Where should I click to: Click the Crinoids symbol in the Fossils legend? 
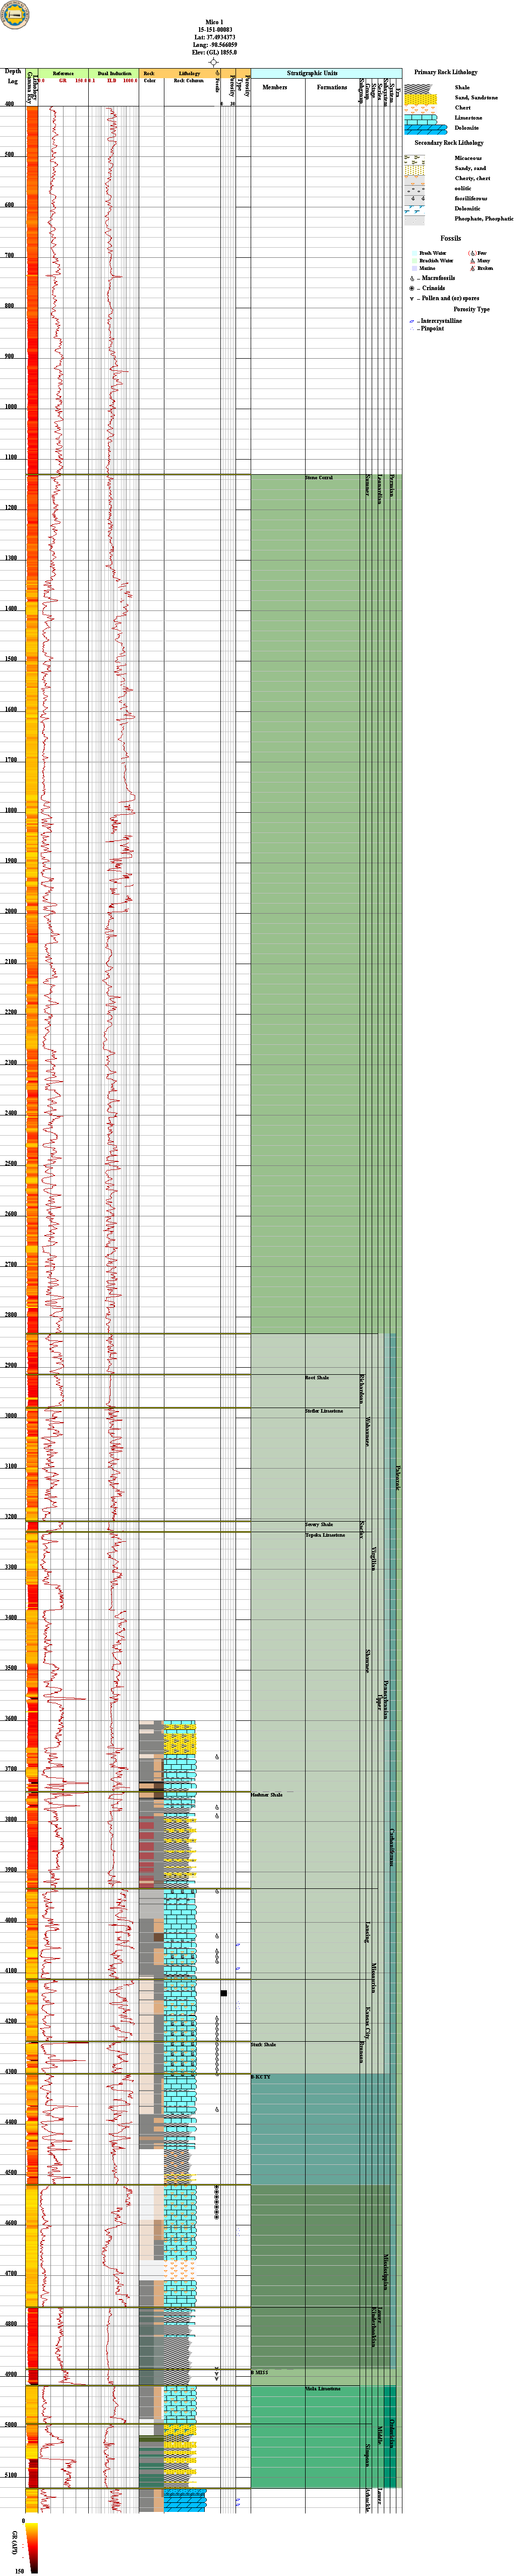click(x=412, y=288)
